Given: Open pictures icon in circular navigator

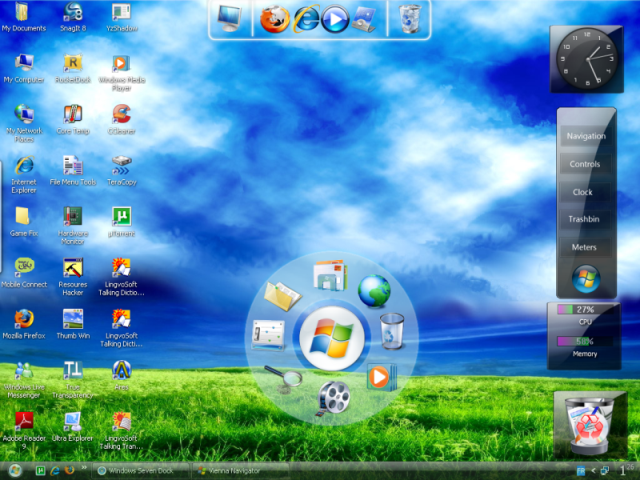Looking at the screenshot, I should (330, 276).
